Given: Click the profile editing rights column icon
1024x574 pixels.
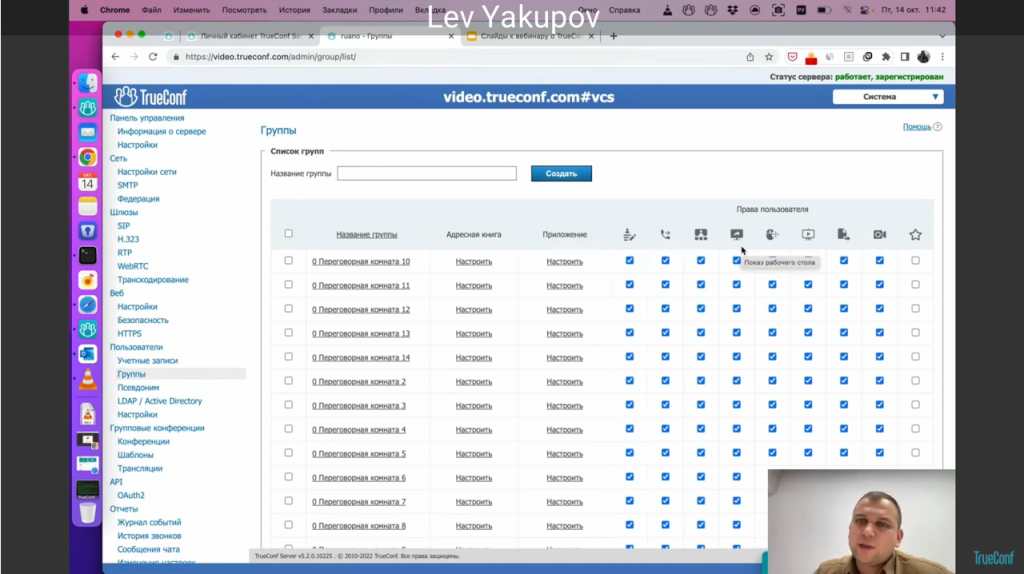Looking at the screenshot, I should point(630,234).
